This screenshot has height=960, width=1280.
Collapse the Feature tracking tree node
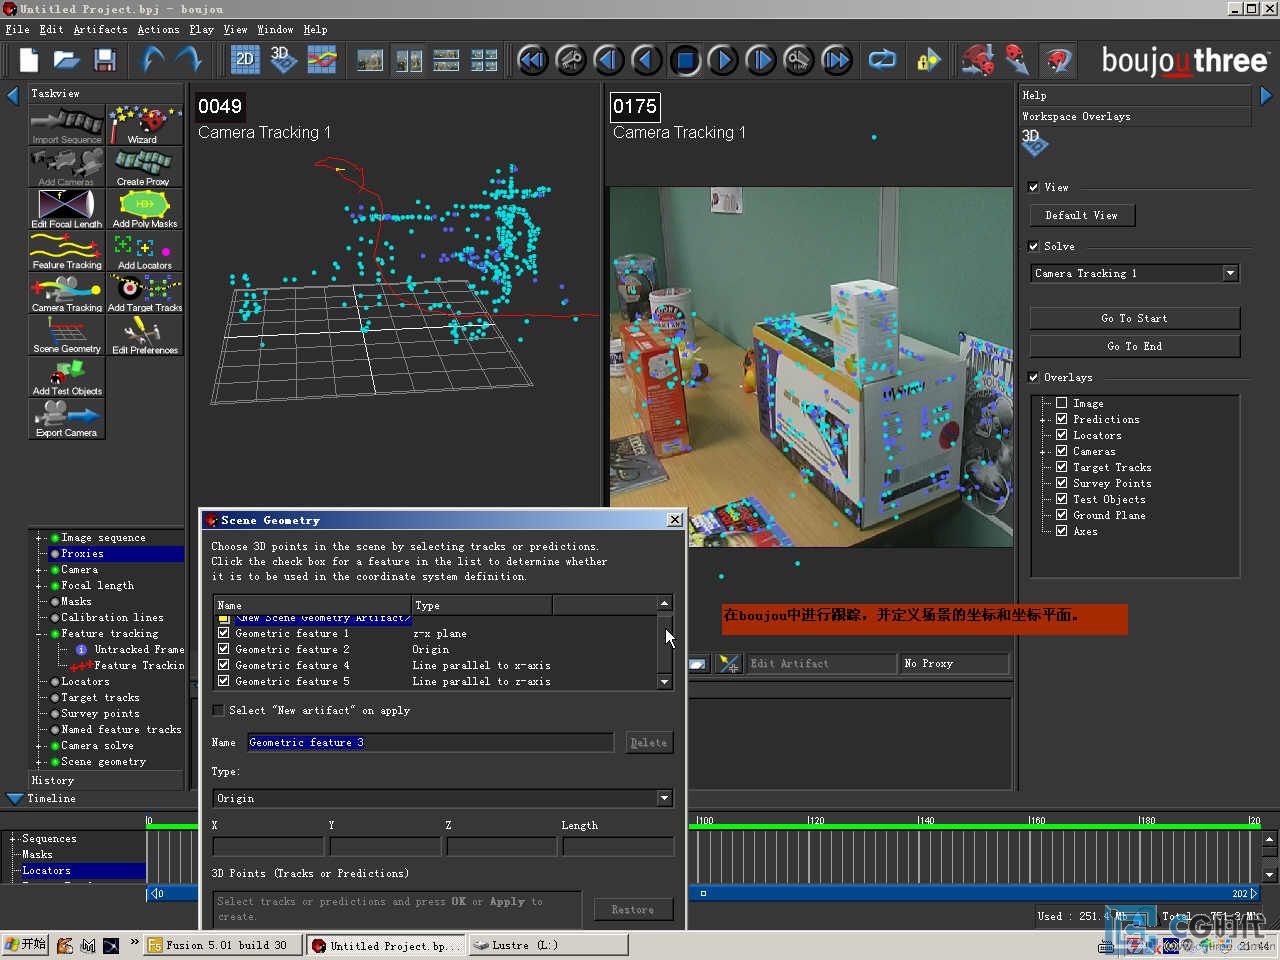coord(39,634)
